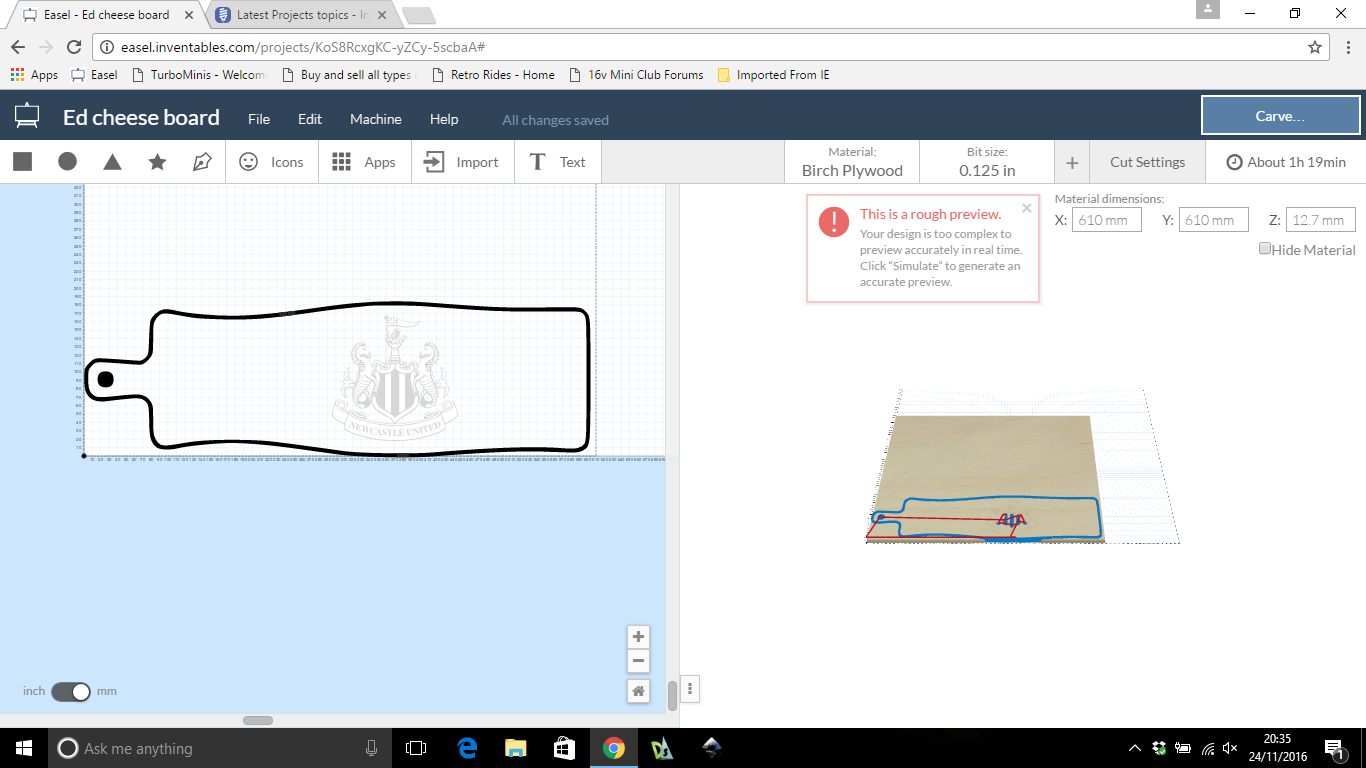
Task: Open the Easel bookmark
Action: click(x=94, y=75)
